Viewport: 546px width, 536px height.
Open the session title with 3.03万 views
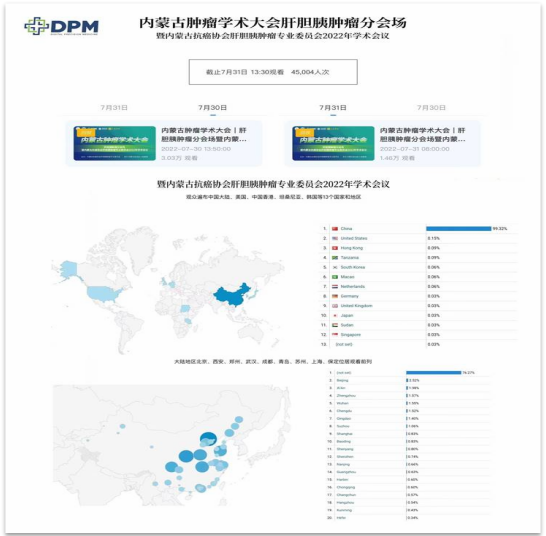pyautogui.click(x=204, y=135)
